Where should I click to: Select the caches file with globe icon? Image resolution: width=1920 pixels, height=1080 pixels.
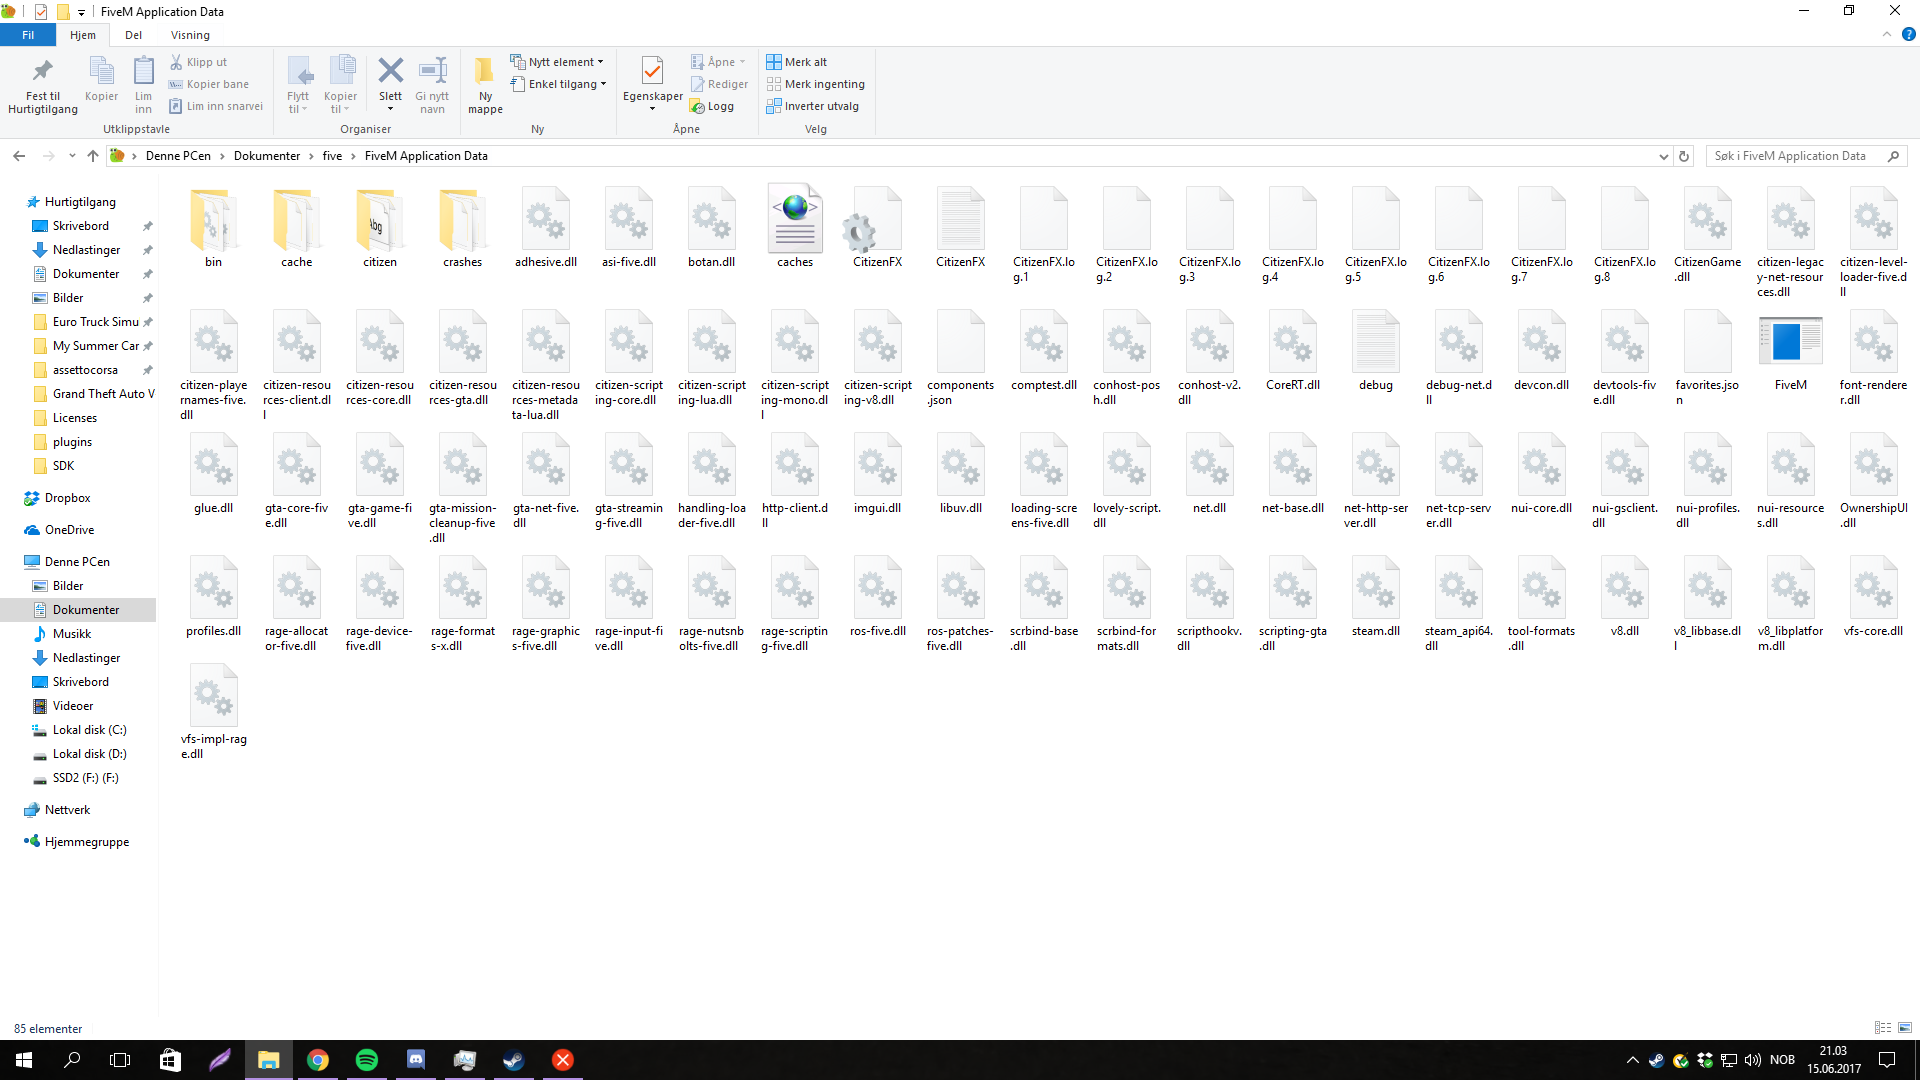coord(795,227)
